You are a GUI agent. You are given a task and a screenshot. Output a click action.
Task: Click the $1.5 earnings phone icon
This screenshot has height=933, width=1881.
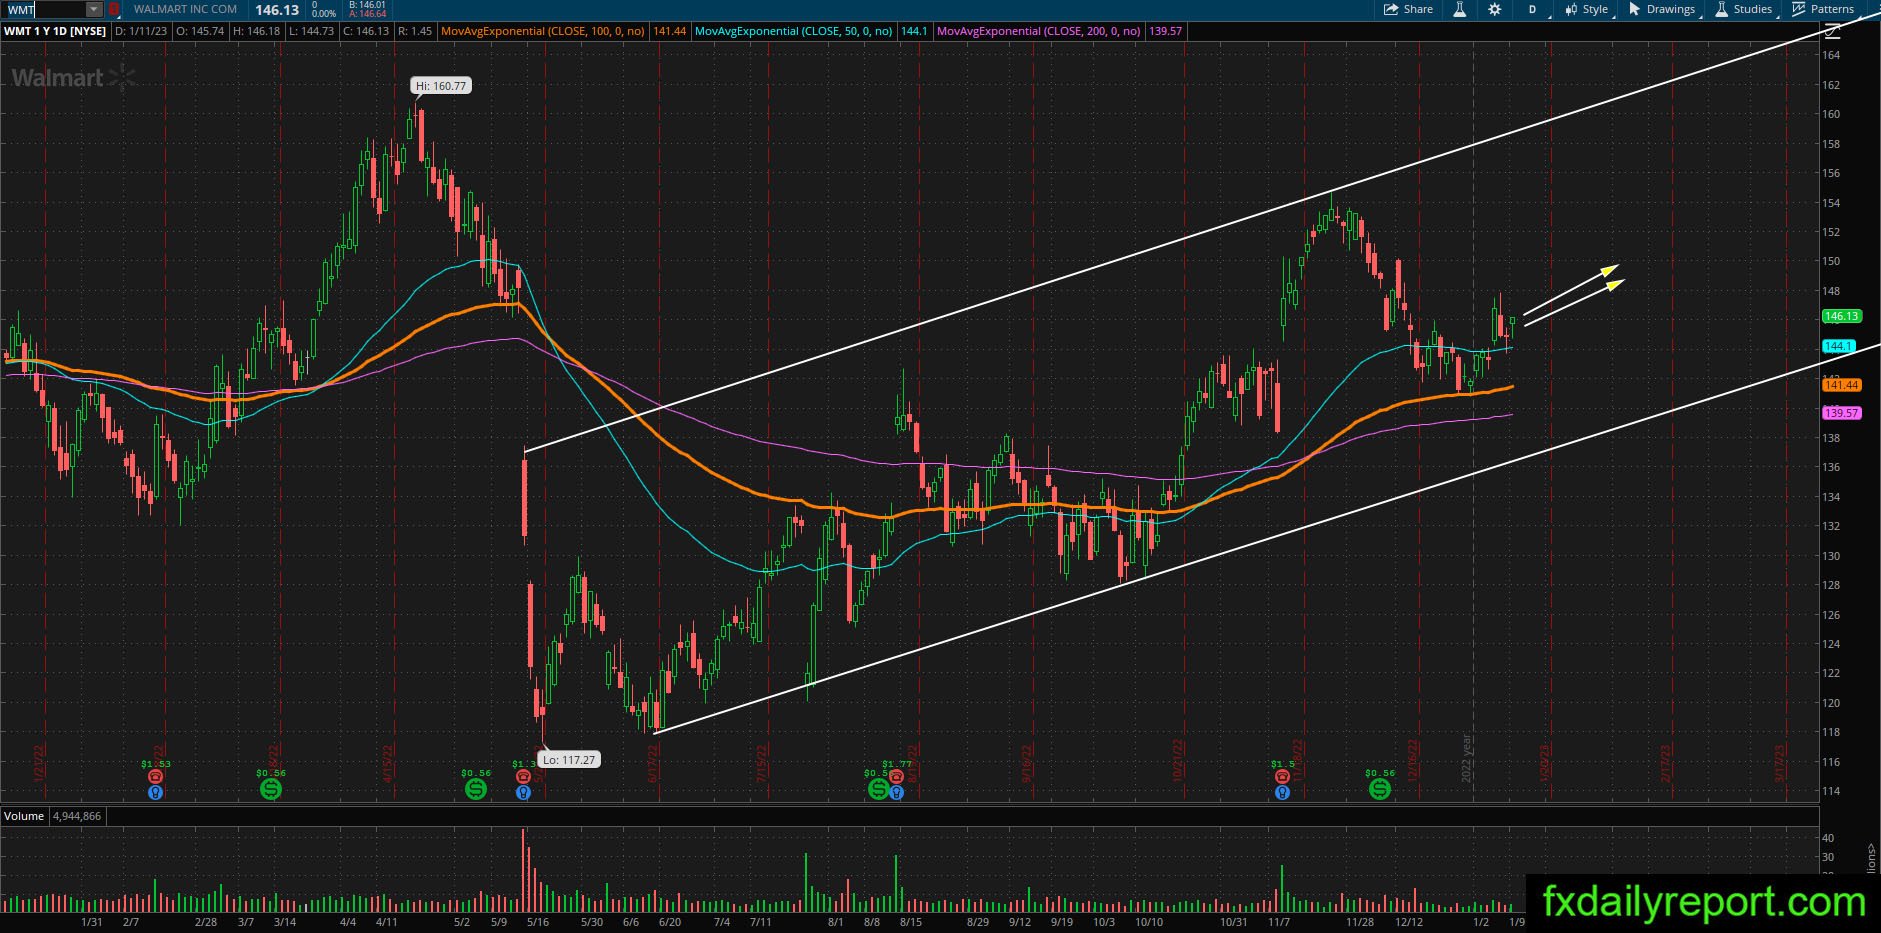pyautogui.click(x=1282, y=777)
